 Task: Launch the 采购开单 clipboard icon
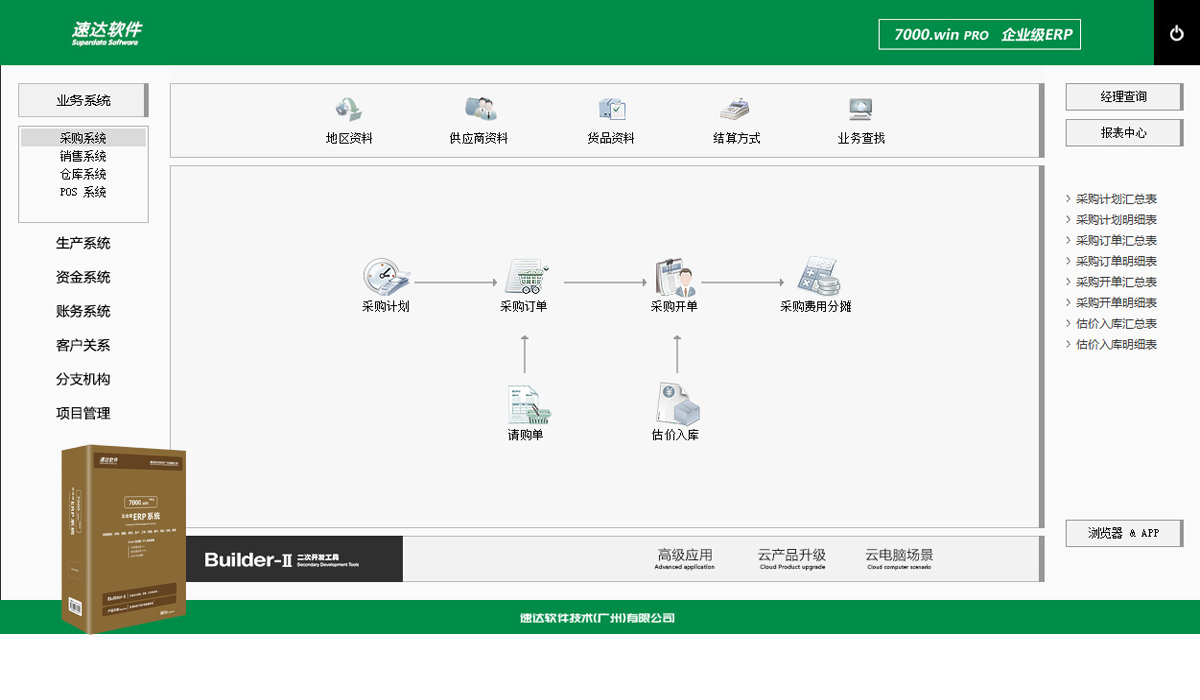pos(675,276)
